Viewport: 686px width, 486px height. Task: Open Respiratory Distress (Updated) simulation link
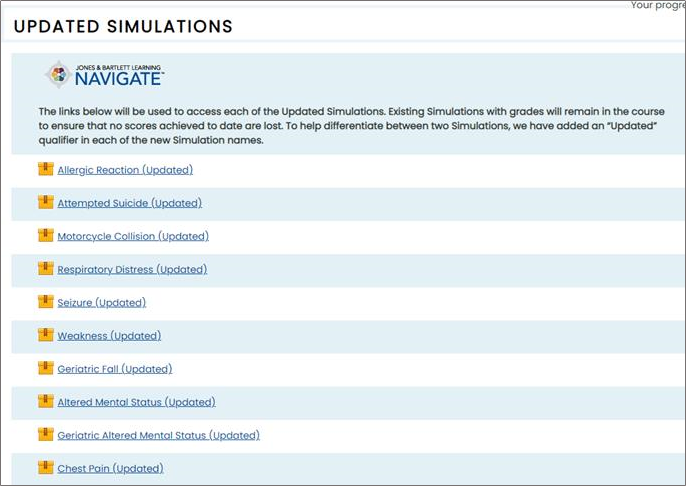point(132,269)
